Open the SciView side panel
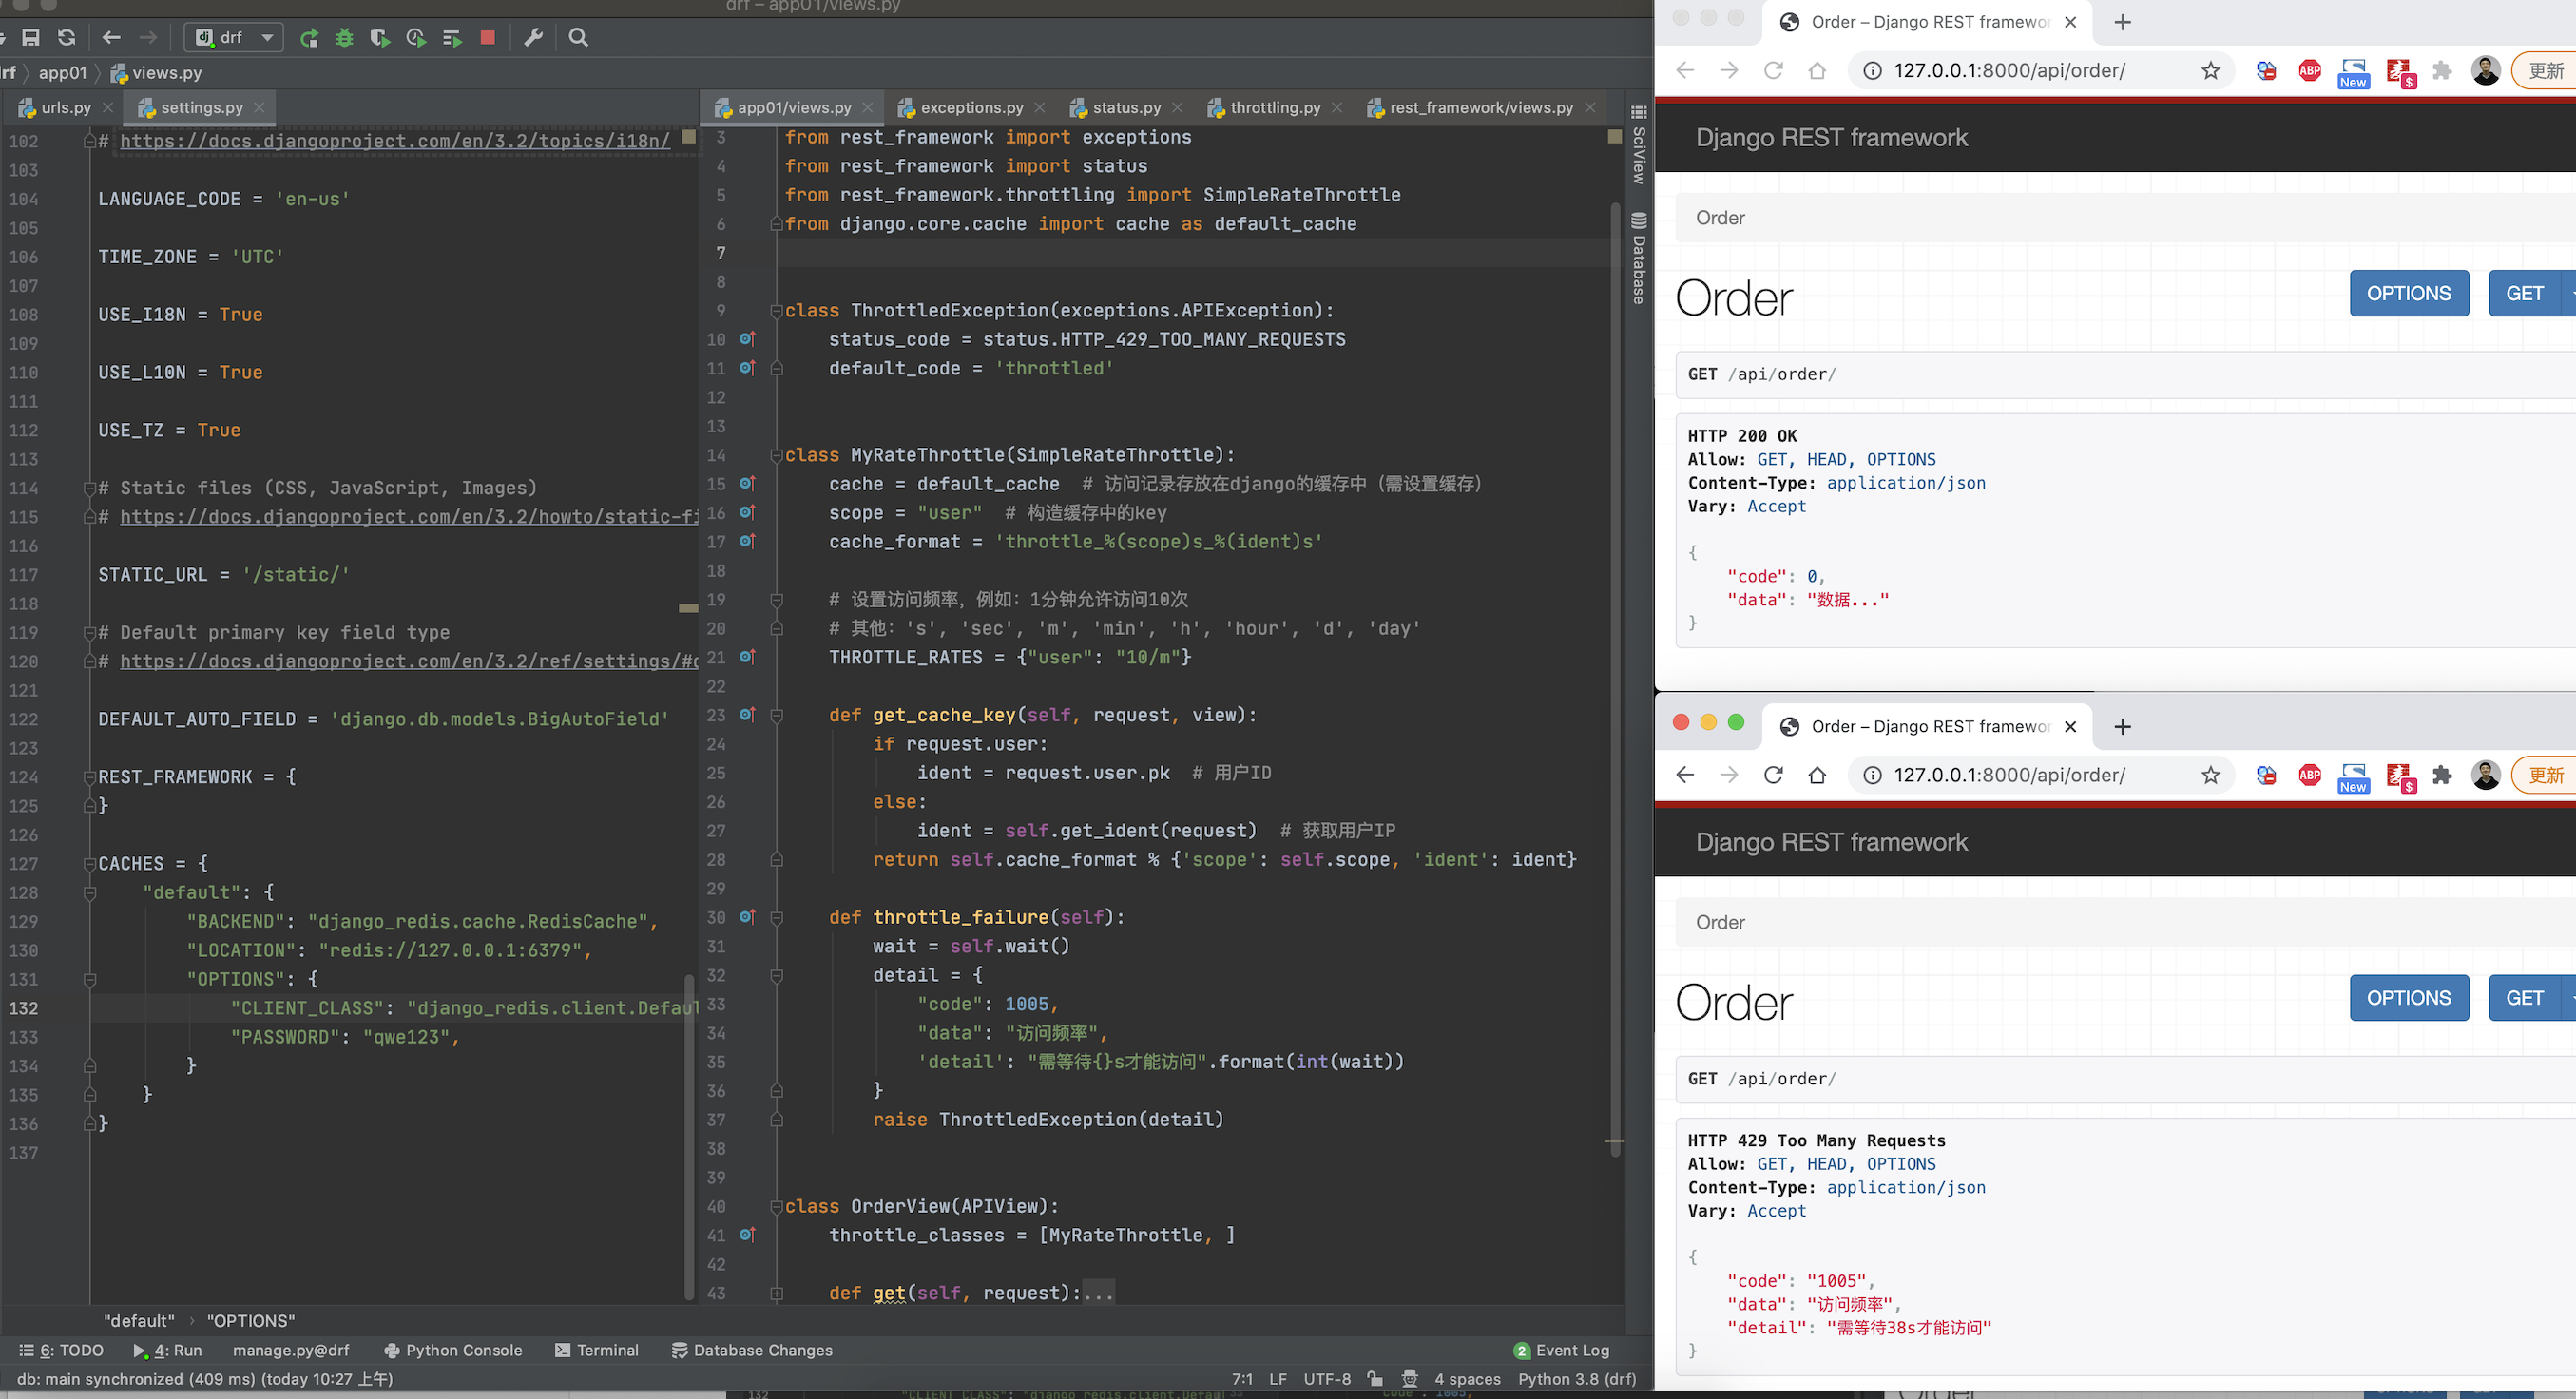Image resolution: width=2576 pixels, height=1399 pixels. tap(1638, 146)
